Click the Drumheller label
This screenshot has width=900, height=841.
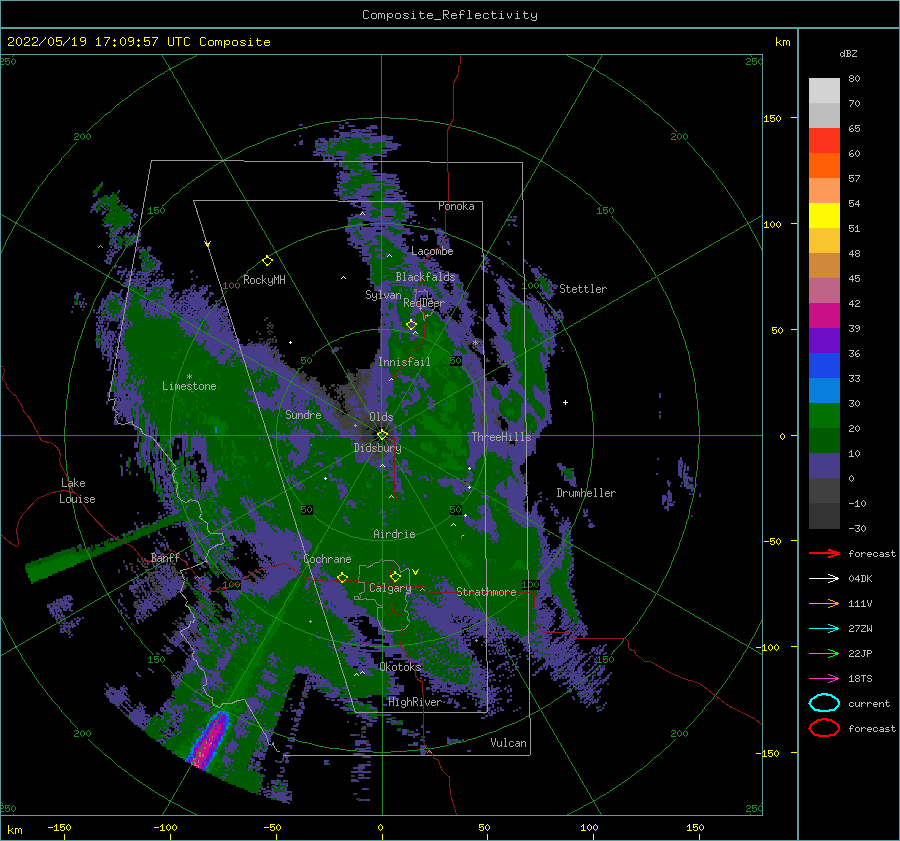click(586, 493)
